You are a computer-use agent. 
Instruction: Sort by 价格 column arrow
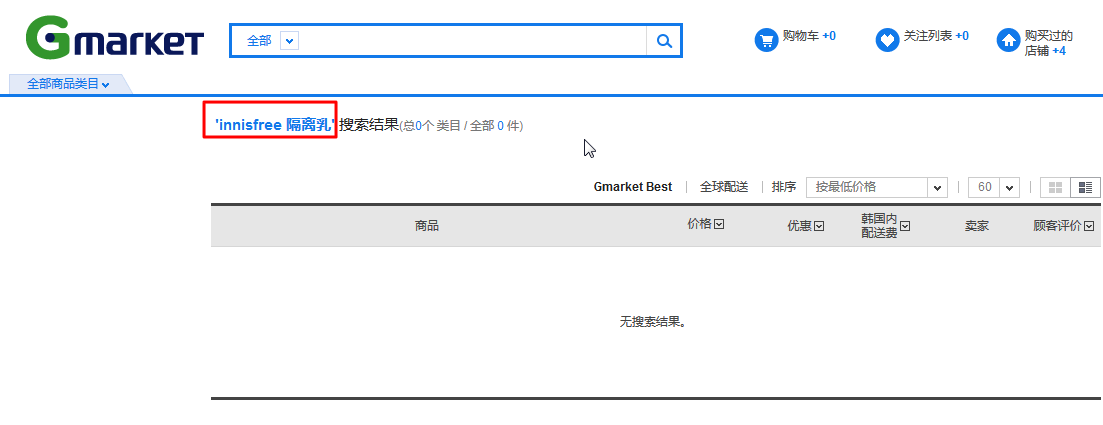[x=719, y=224]
